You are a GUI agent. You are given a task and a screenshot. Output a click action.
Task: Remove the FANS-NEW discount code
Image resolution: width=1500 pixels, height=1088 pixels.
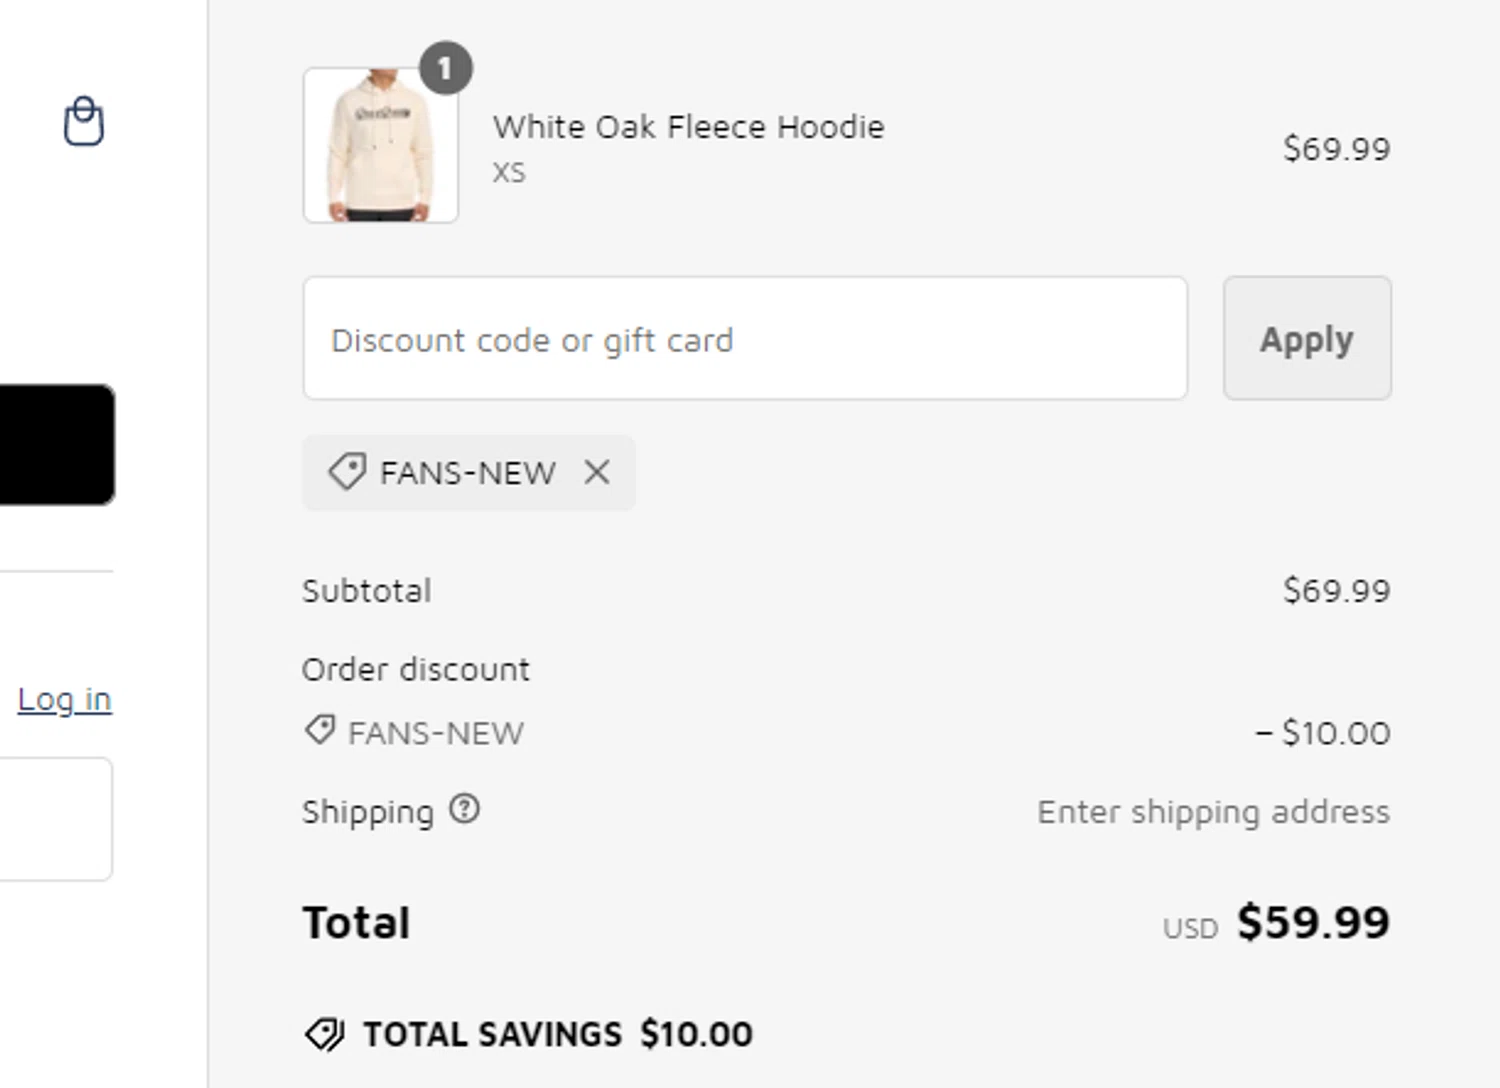point(597,472)
